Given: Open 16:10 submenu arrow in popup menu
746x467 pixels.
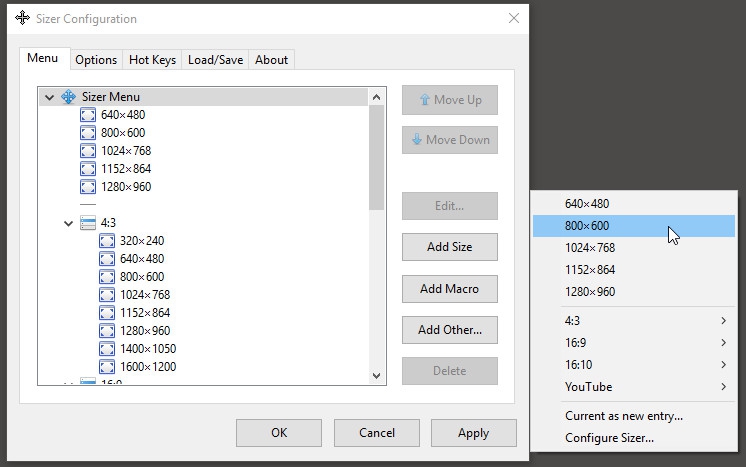Looking at the screenshot, I should (723, 364).
